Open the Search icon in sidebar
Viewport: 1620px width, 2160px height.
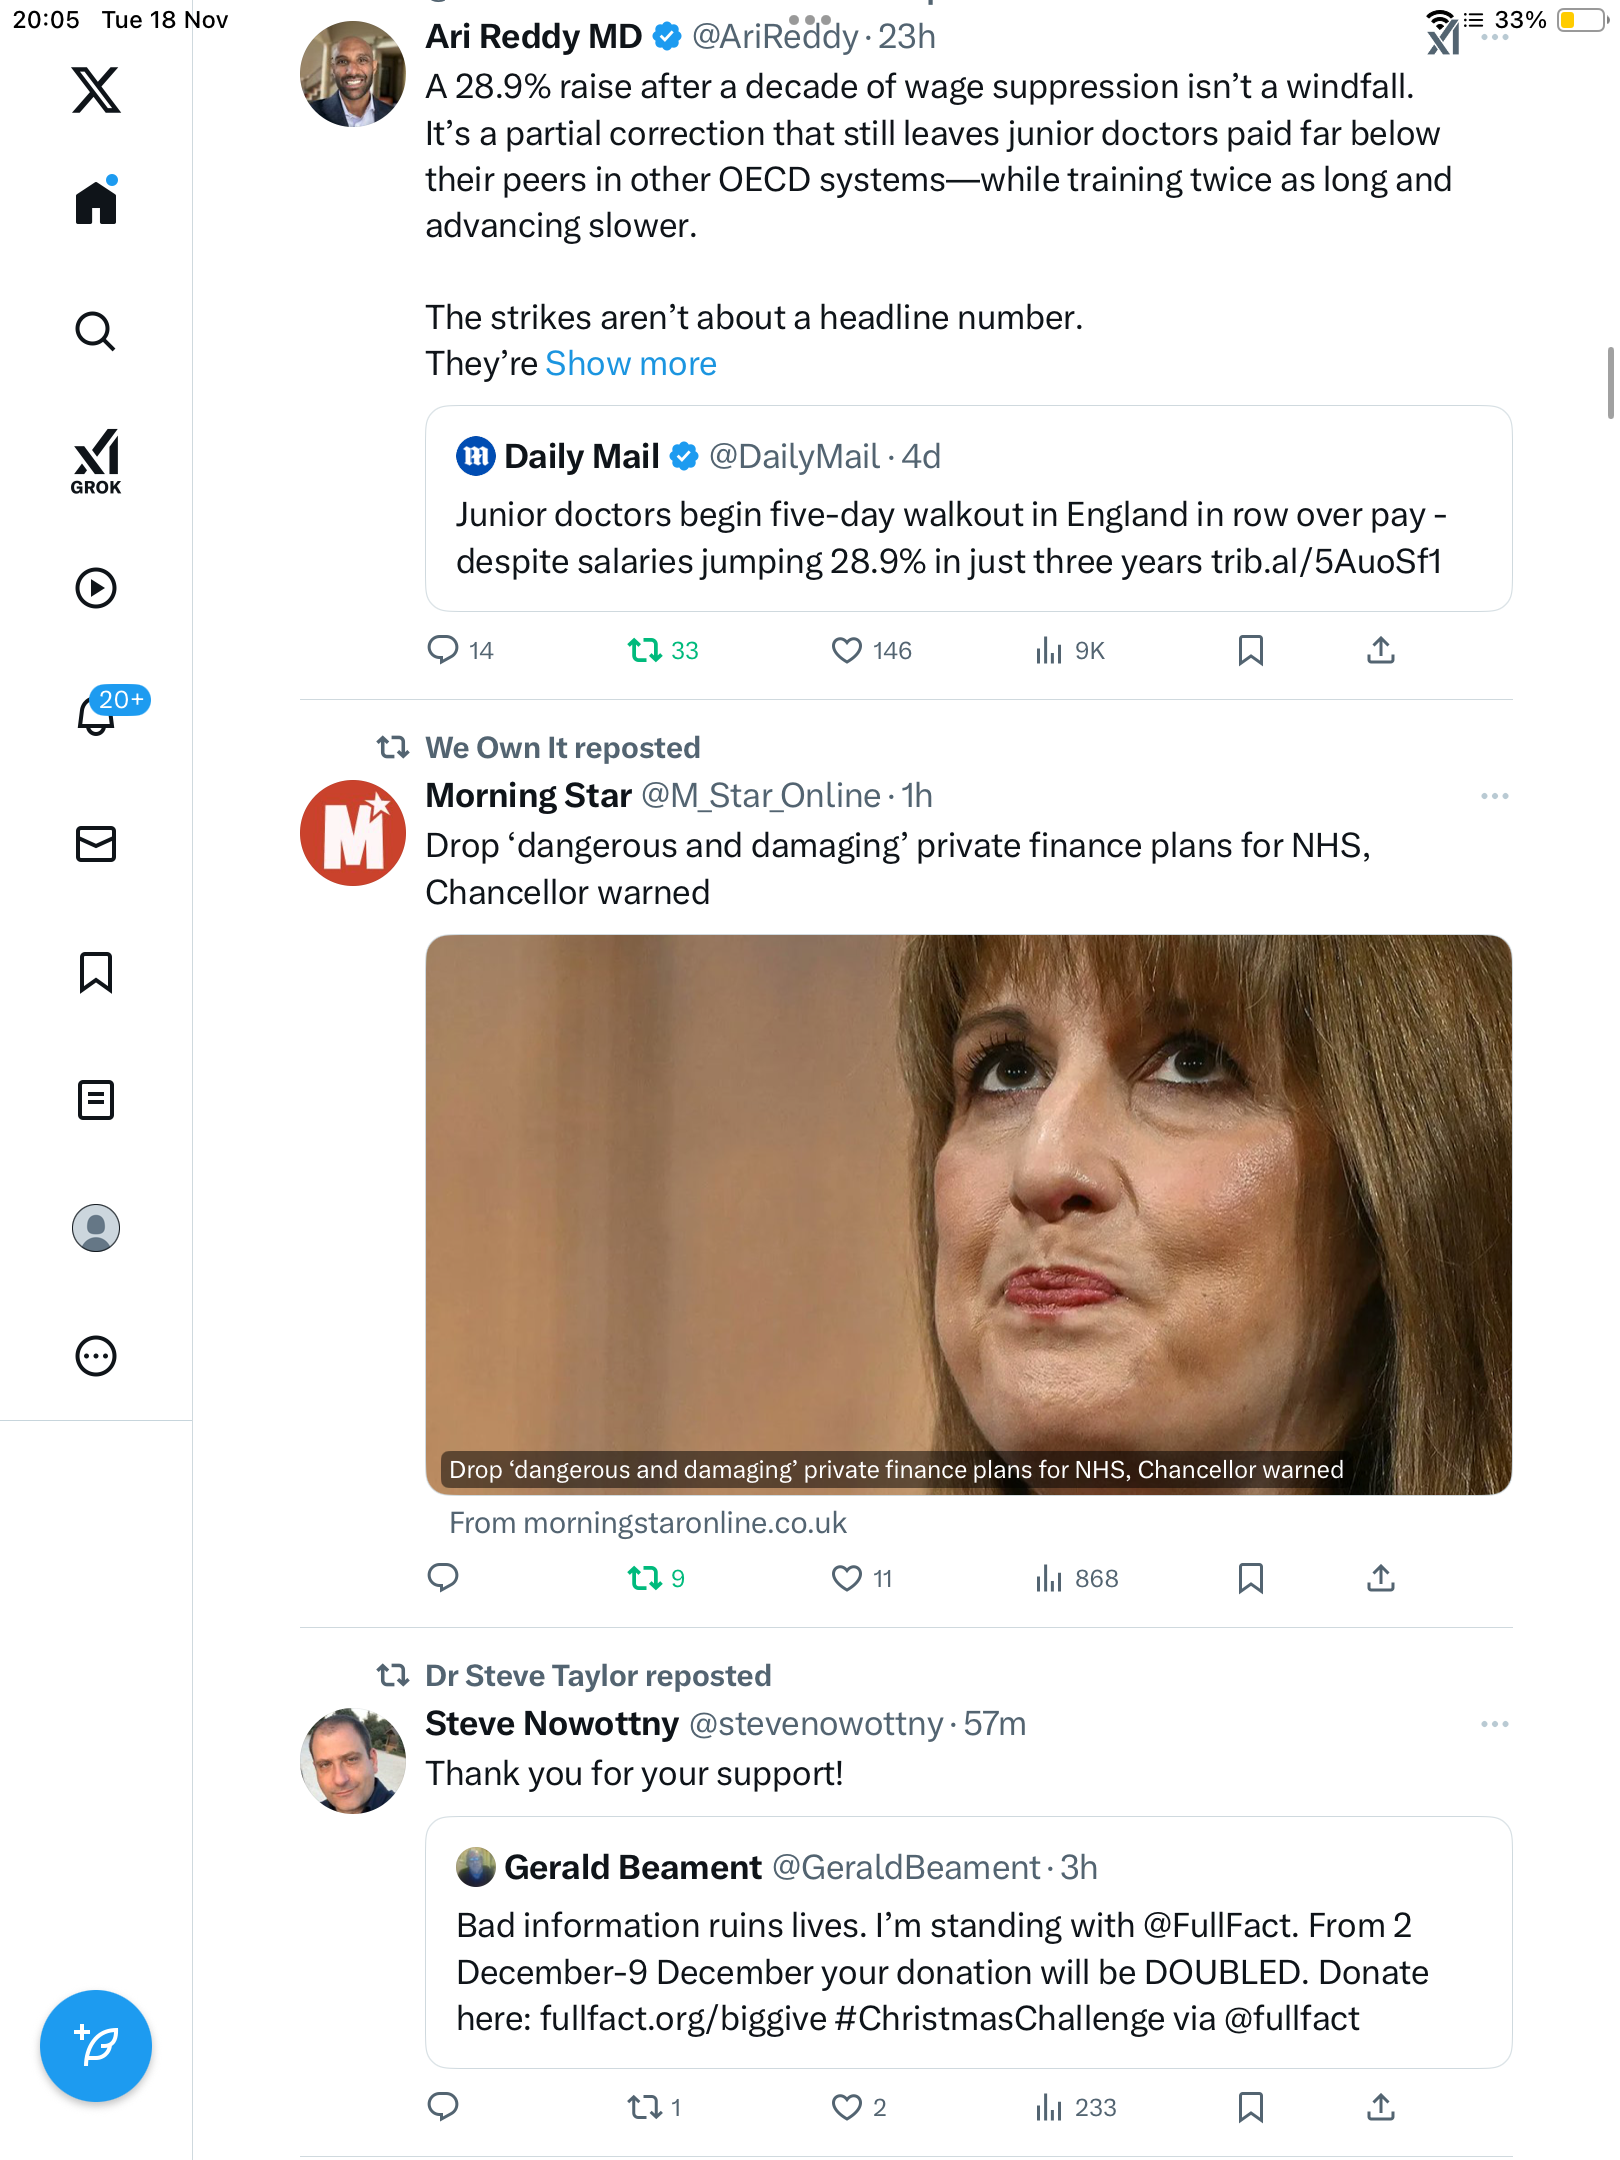click(x=96, y=331)
